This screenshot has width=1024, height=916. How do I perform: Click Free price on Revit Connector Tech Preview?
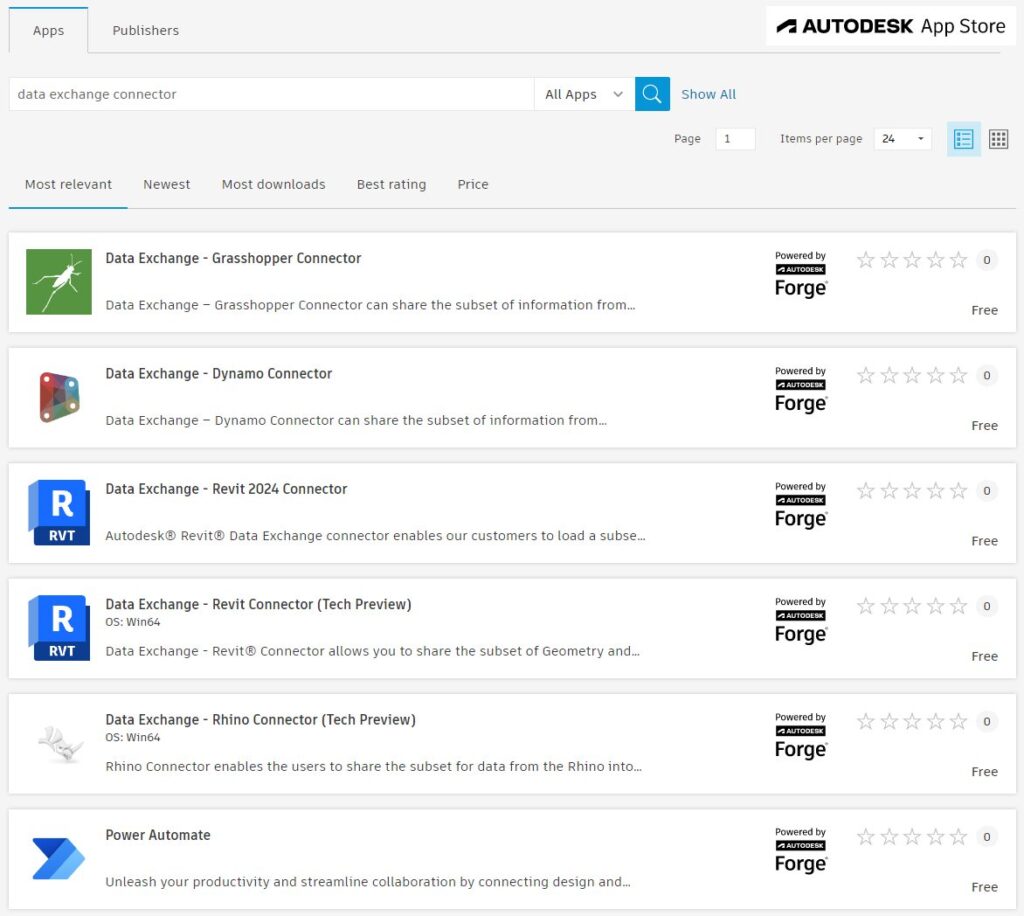(984, 656)
